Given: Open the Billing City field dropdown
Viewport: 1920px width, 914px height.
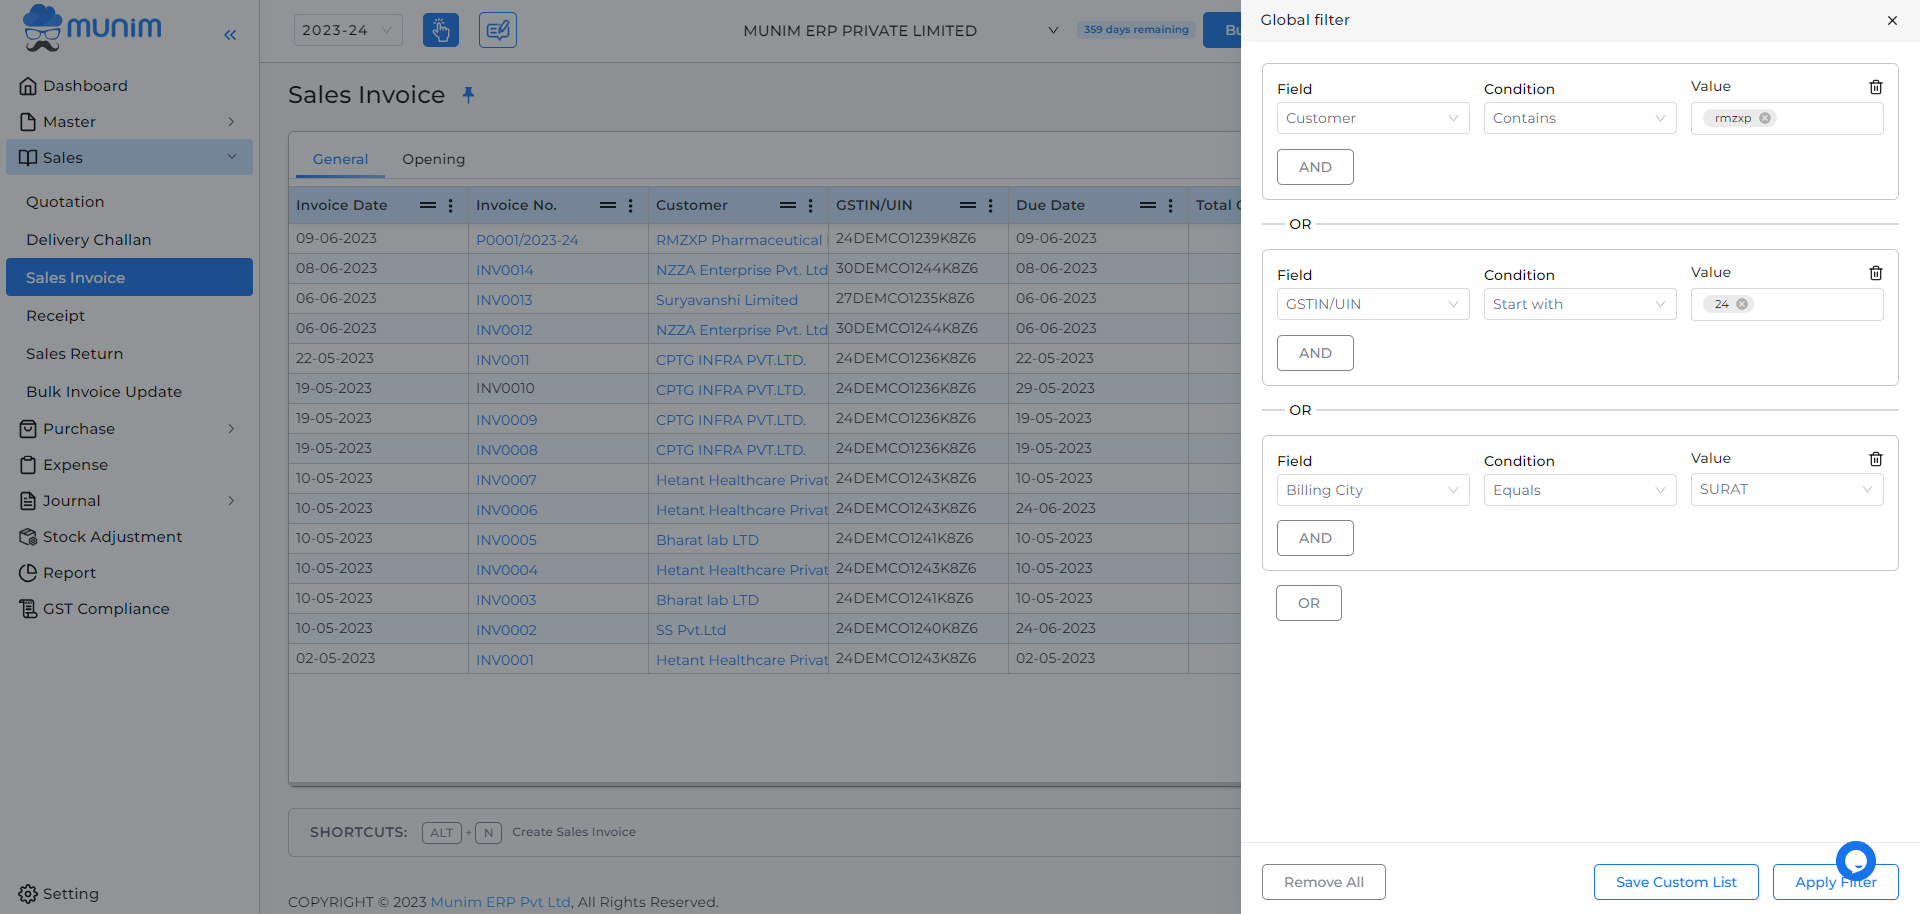Looking at the screenshot, I should click(1373, 490).
